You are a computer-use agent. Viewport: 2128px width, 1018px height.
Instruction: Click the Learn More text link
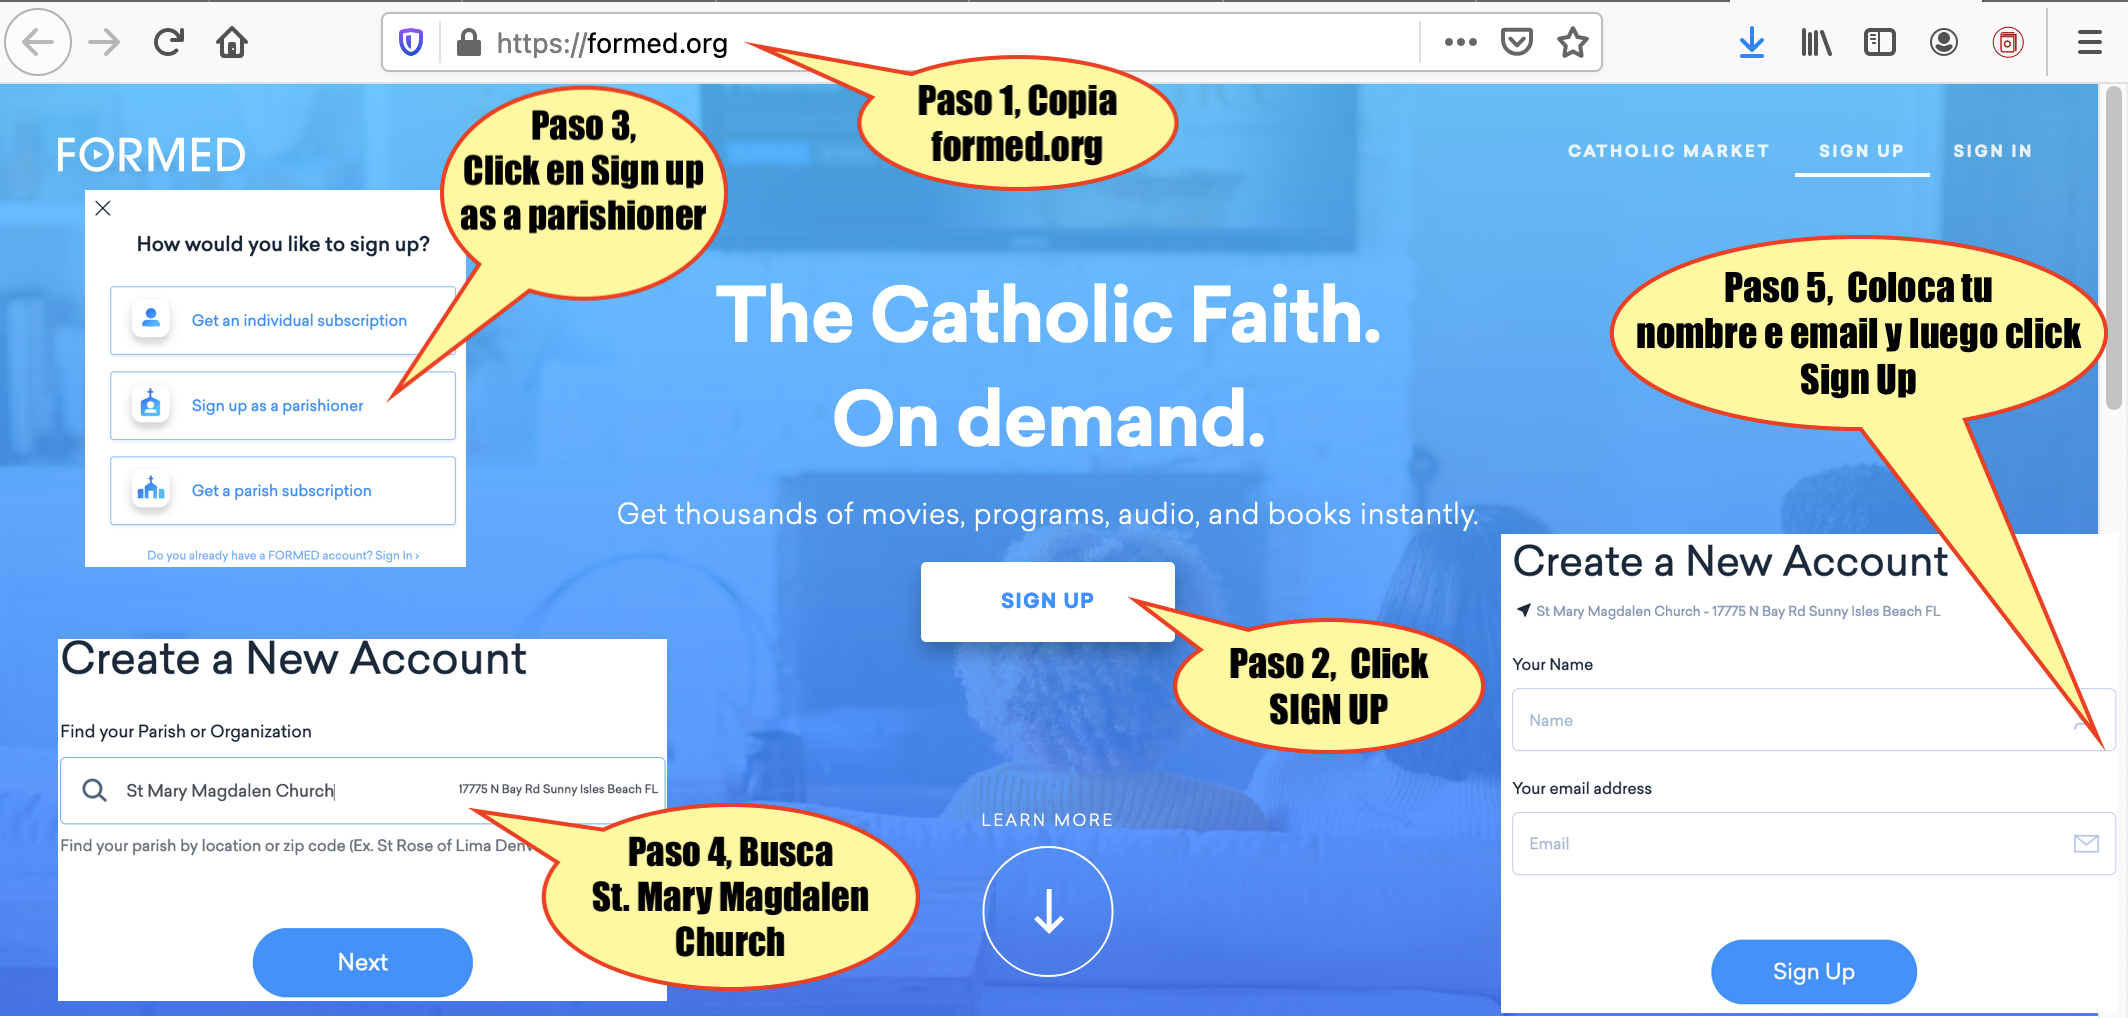(1047, 820)
